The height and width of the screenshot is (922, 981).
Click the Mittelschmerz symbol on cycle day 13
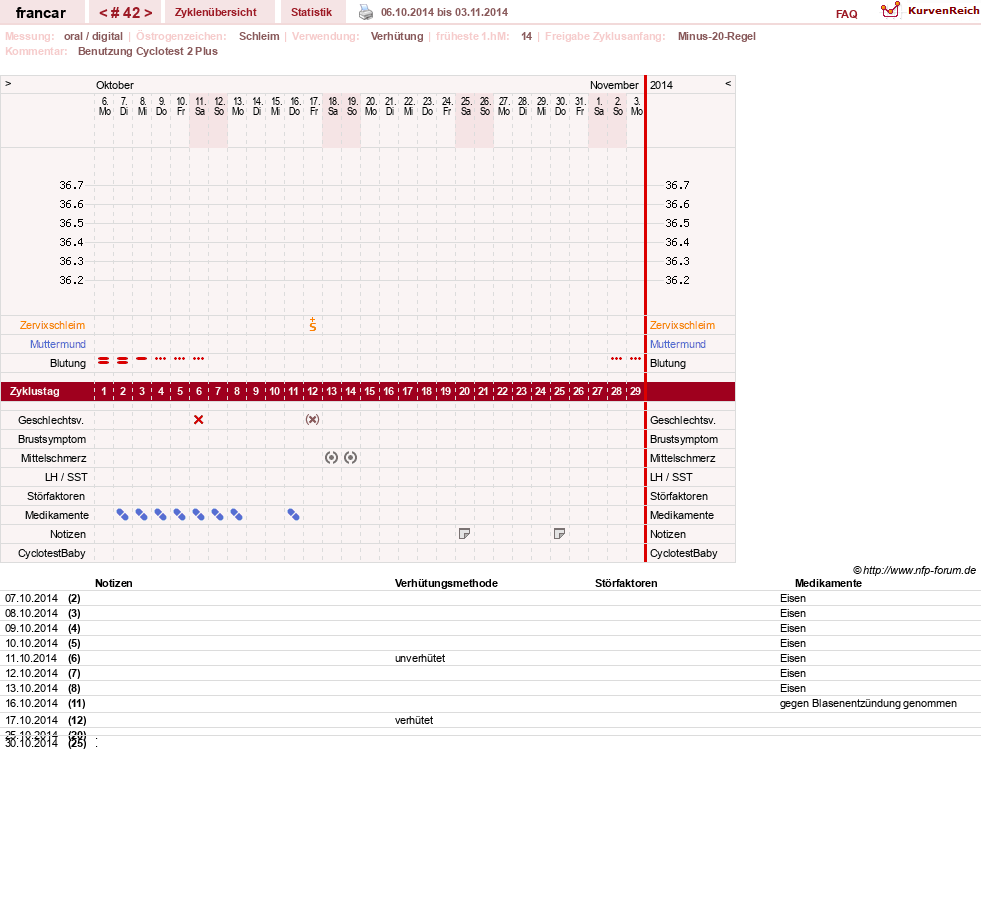pyautogui.click(x=332, y=458)
